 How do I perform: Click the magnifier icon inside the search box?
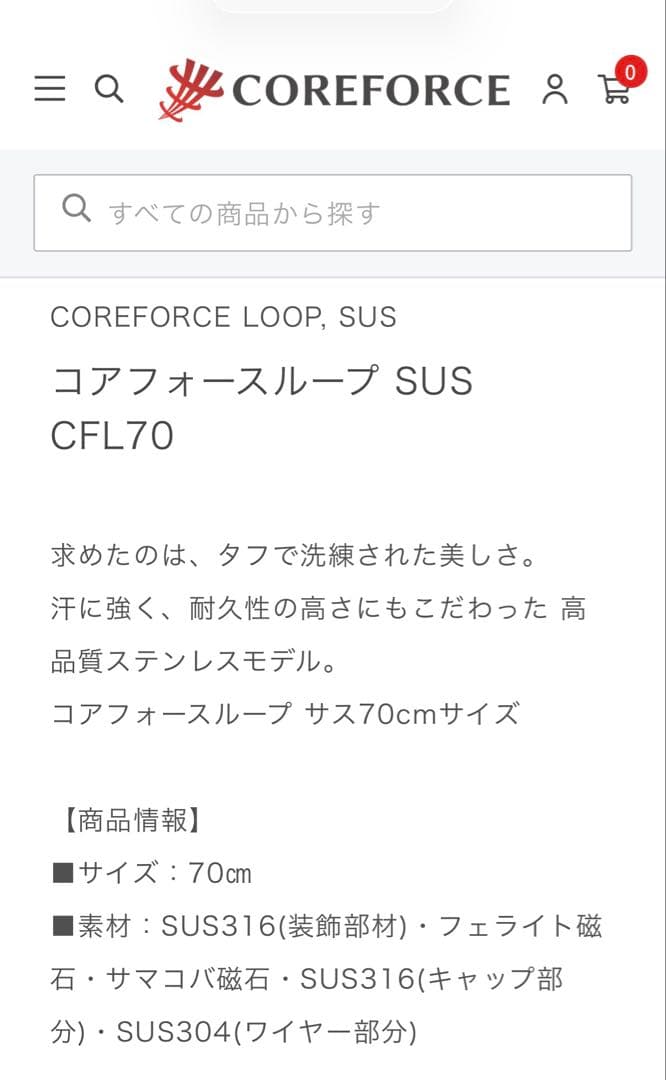[x=76, y=207]
